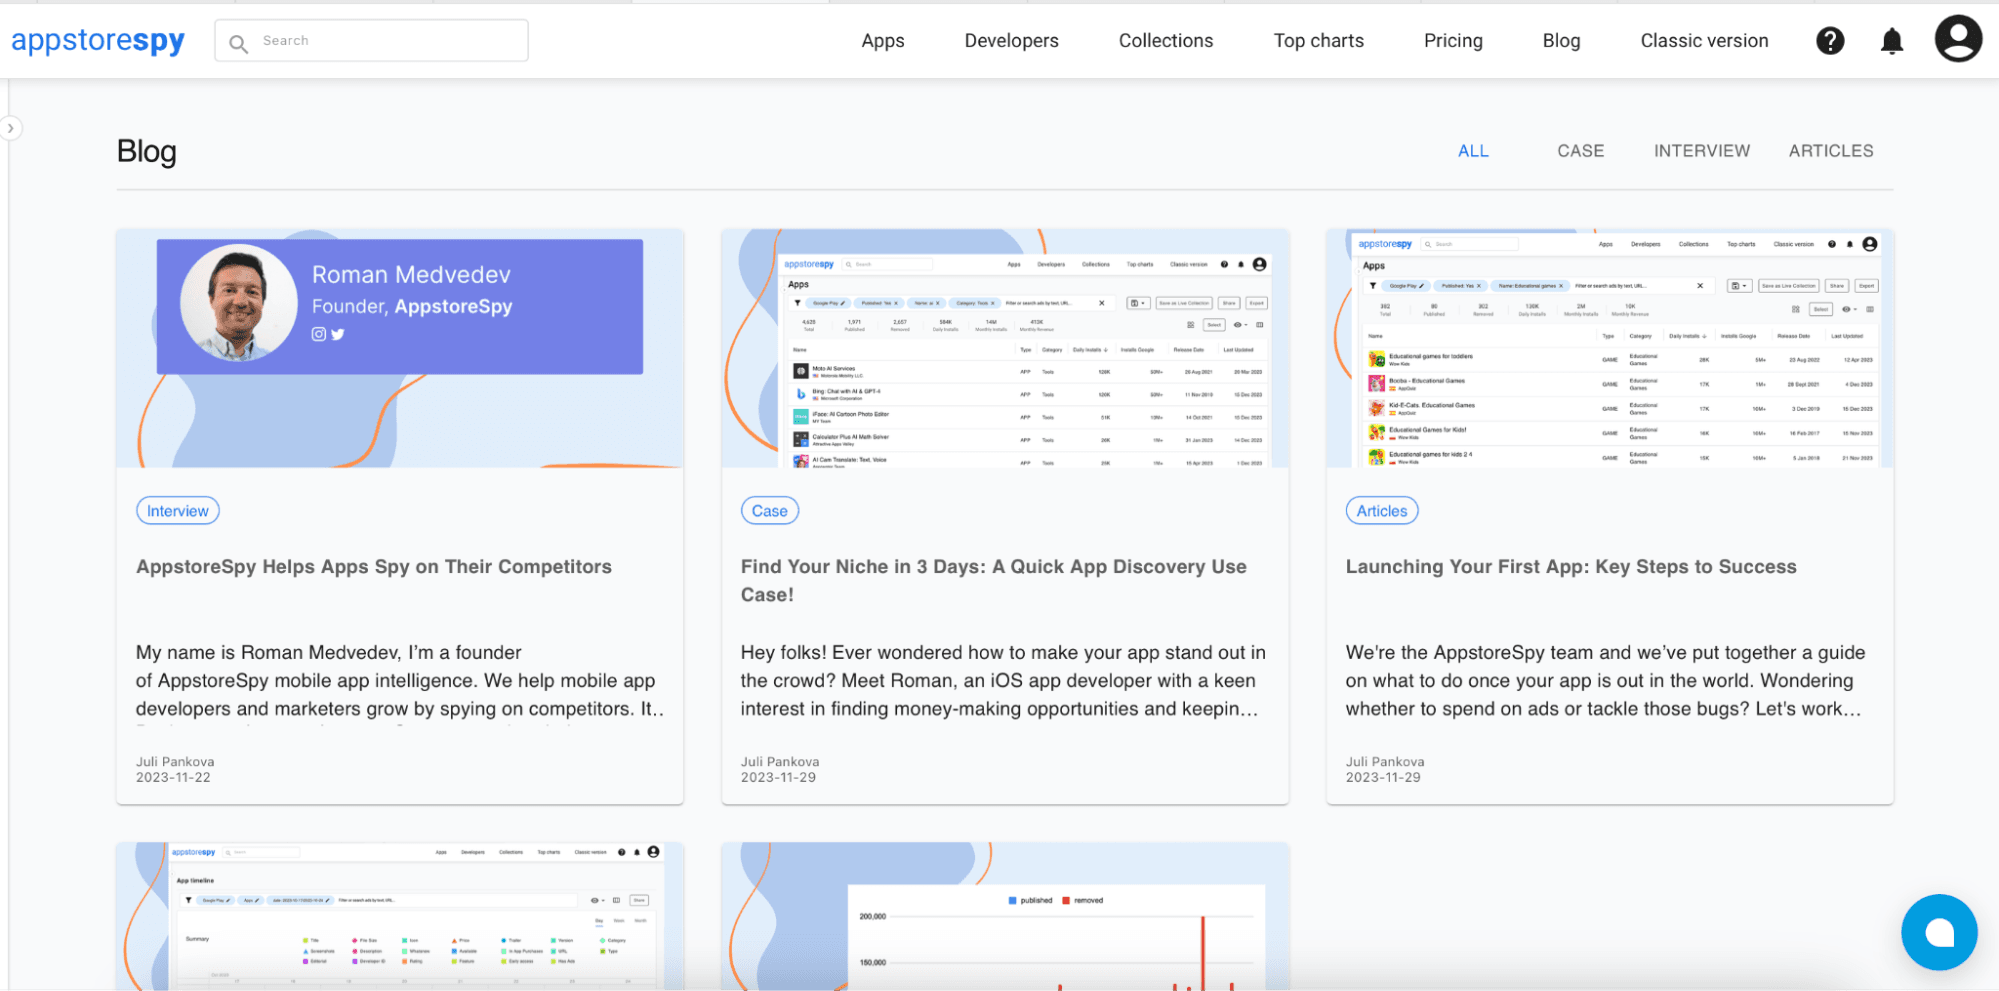This screenshot has height=991, width=1999.
Task: Expand the left sidebar chevron
Action: tap(11, 128)
